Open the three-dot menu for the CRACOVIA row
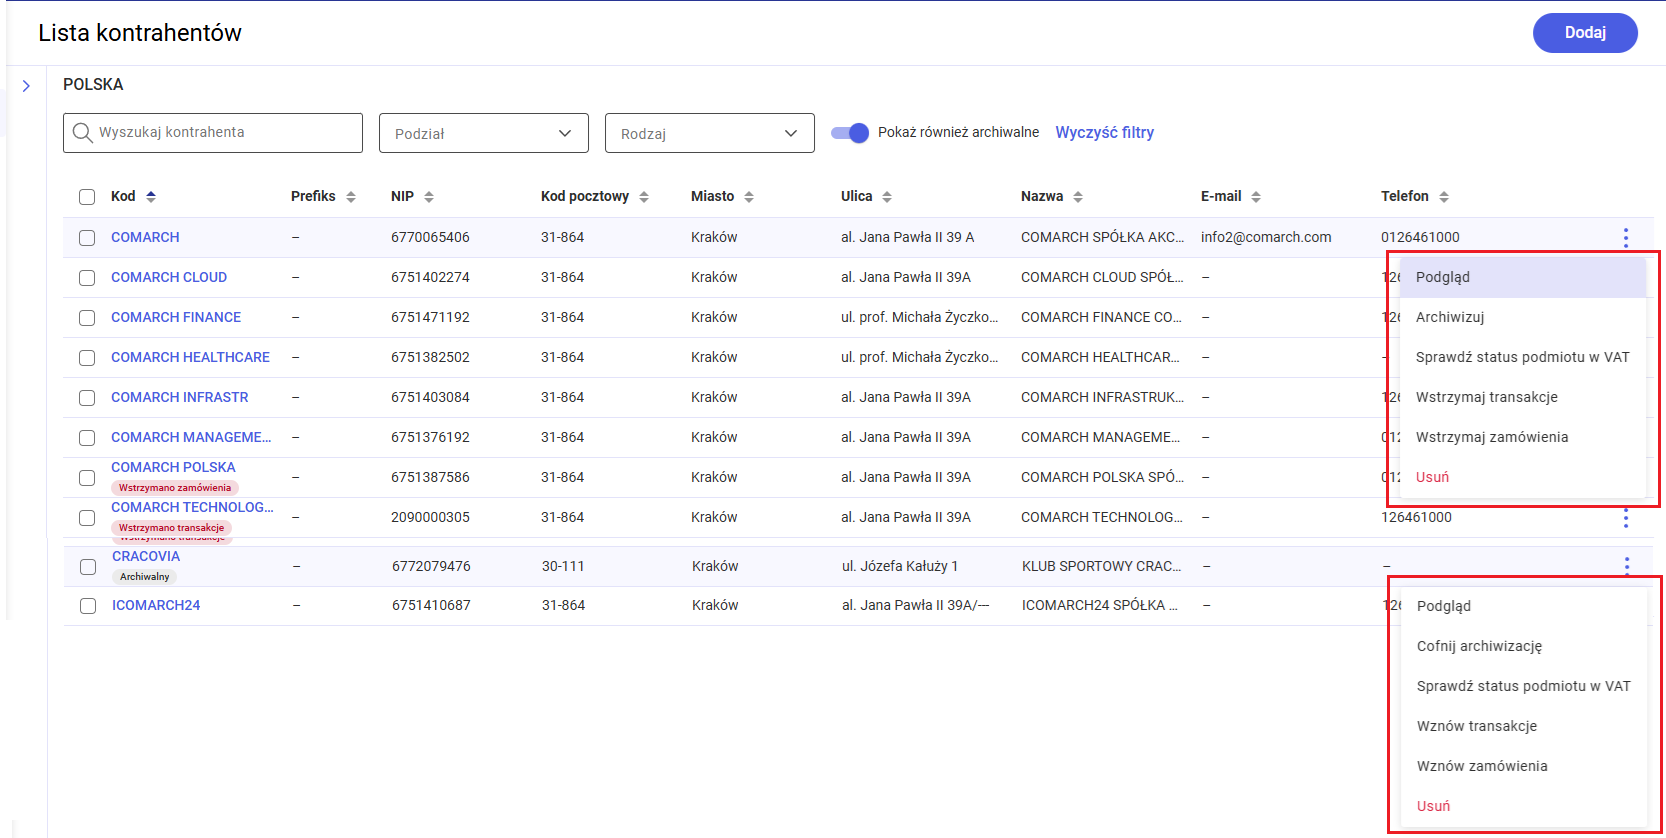The width and height of the screenshot is (1666, 838). point(1626,566)
